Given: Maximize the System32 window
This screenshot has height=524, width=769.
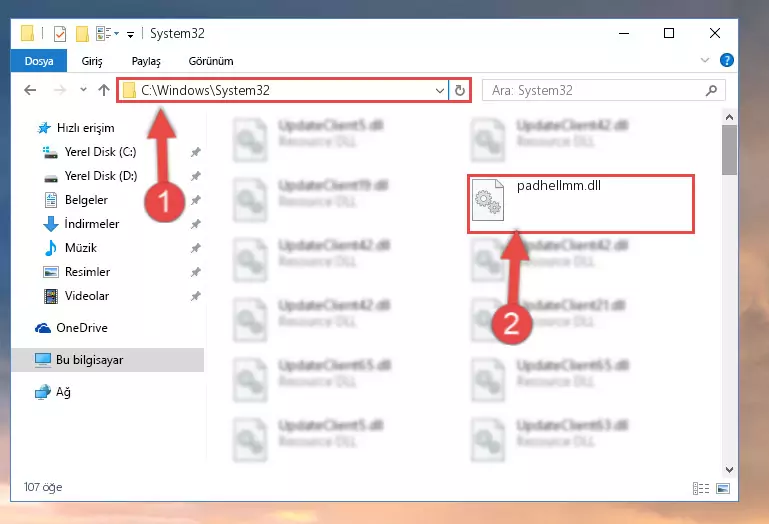Looking at the screenshot, I should click(x=669, y=33).
